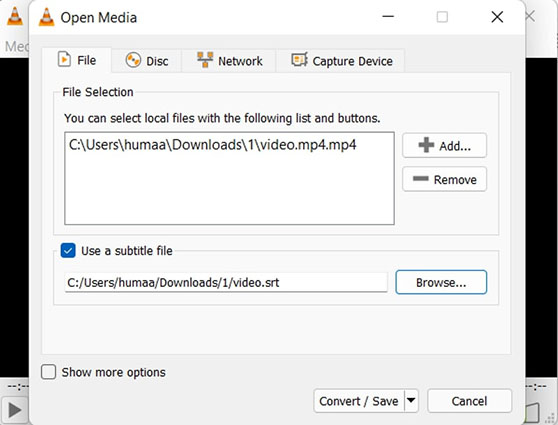Click the File tab play-file icon
This screenshot has height=425, width=558.
pos(64,59)
